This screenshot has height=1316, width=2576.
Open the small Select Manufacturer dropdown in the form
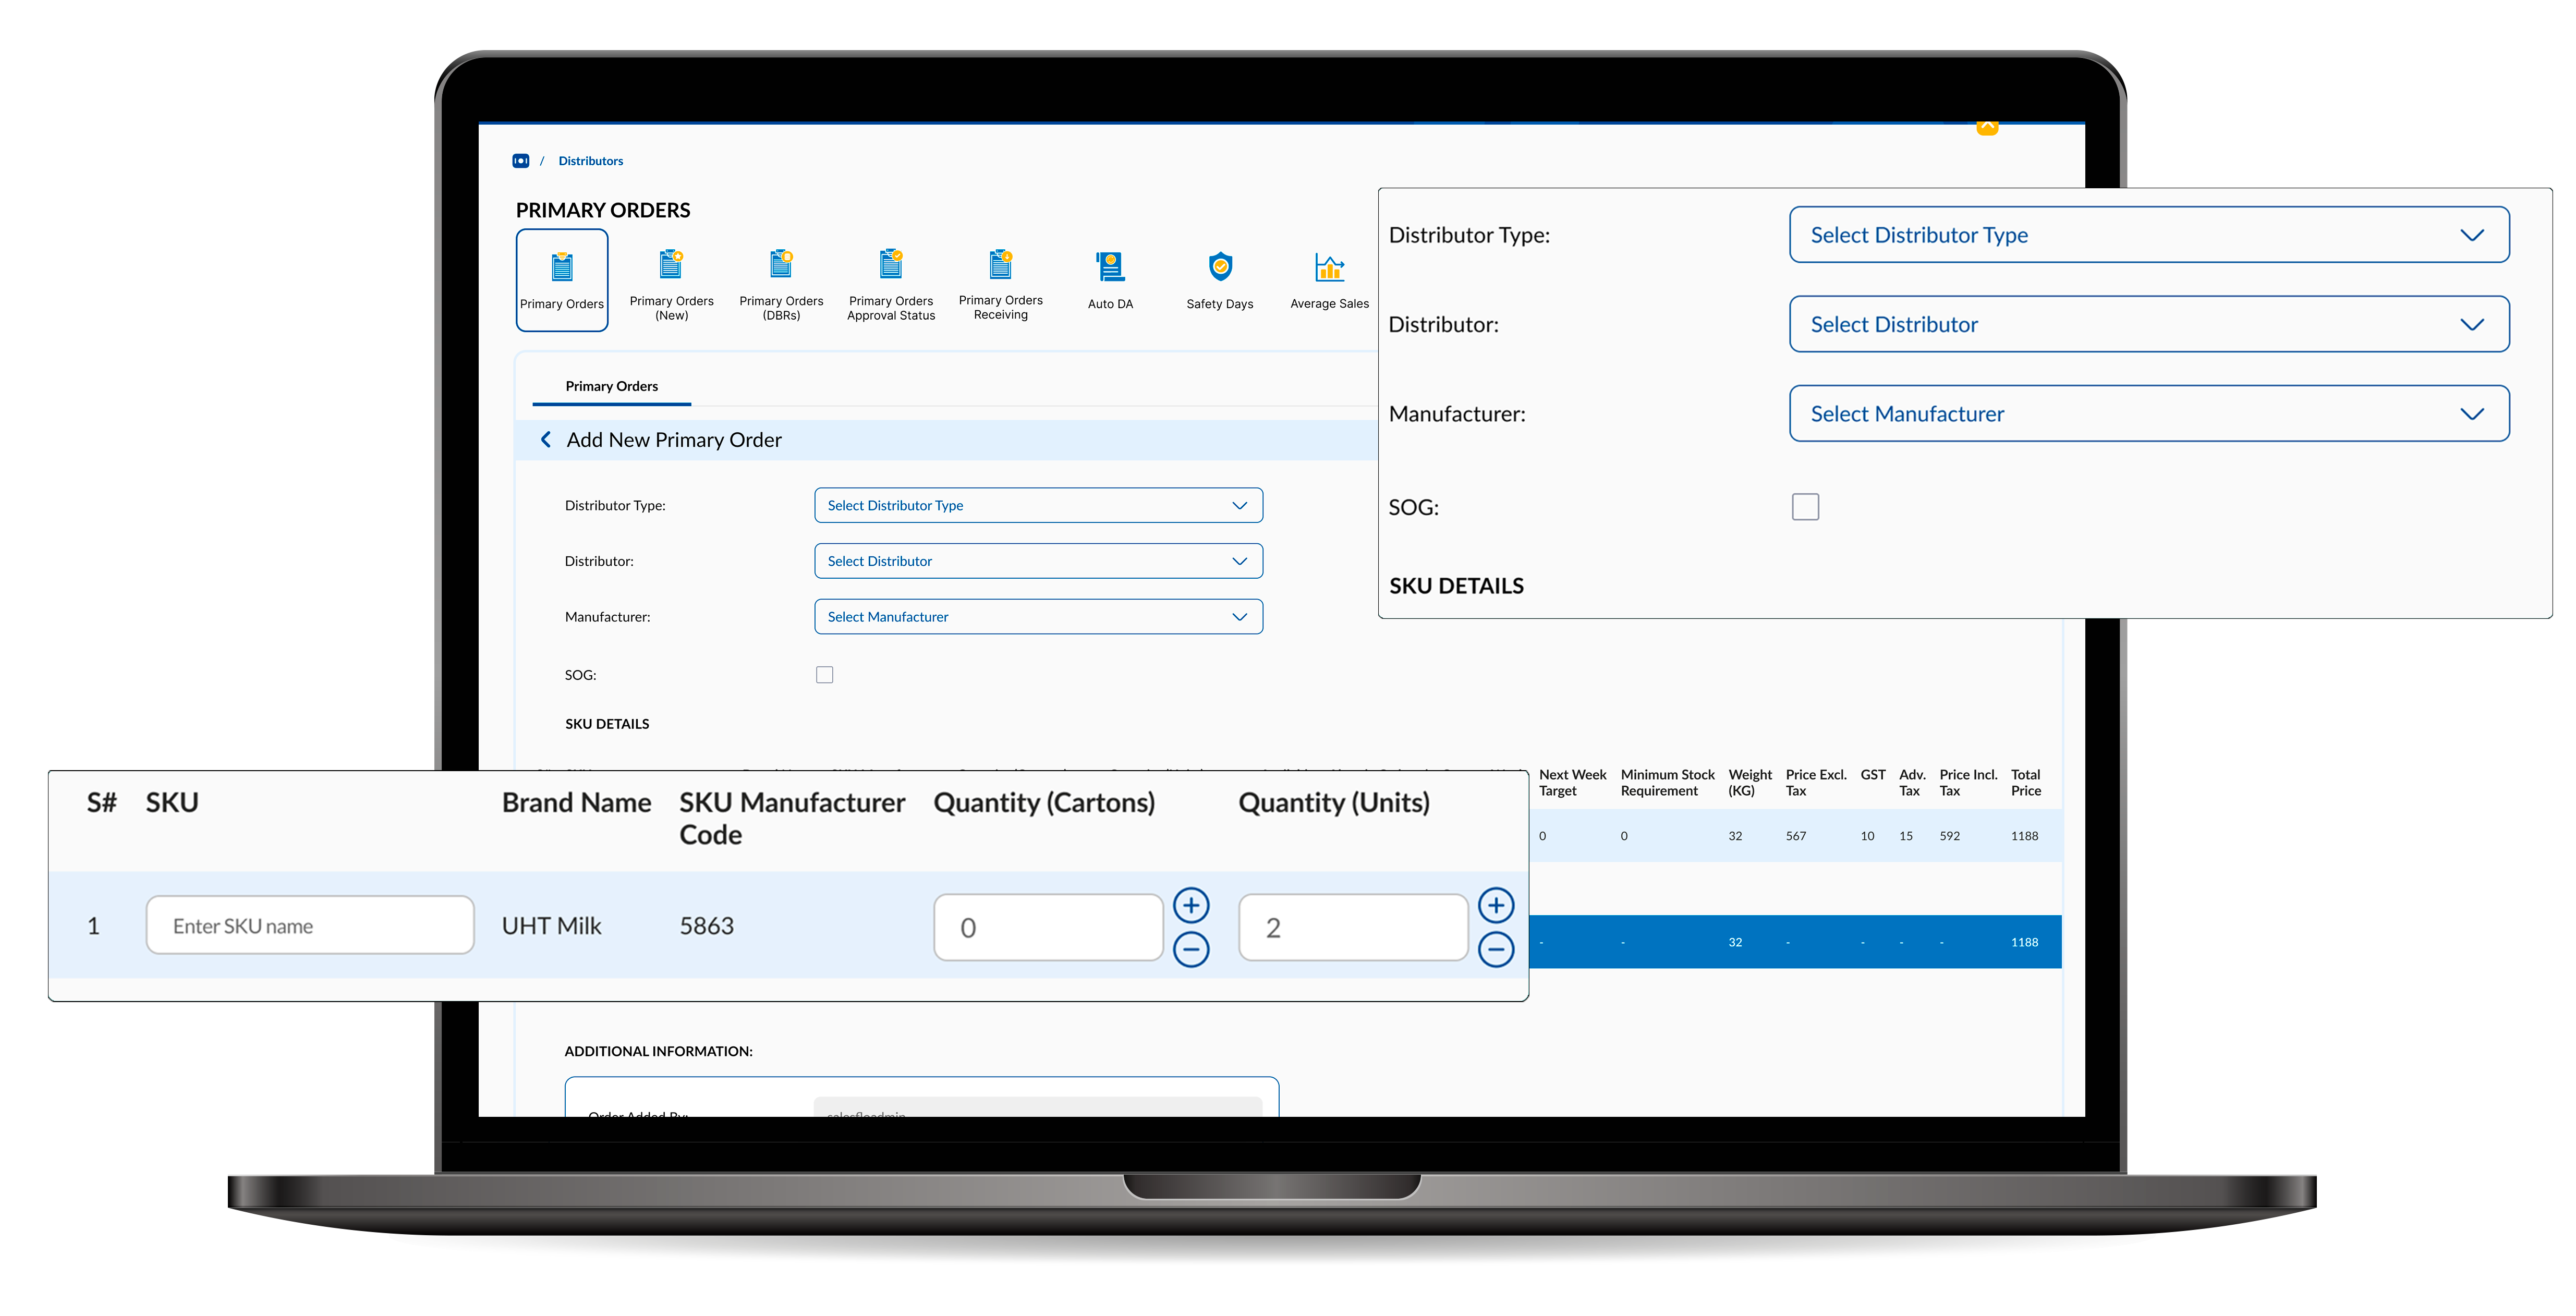1038,617
